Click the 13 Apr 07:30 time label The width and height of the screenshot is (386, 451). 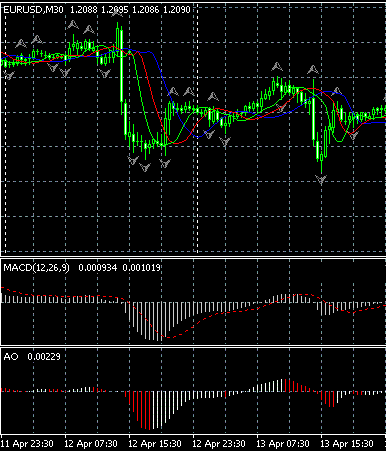tap(283, 444)
